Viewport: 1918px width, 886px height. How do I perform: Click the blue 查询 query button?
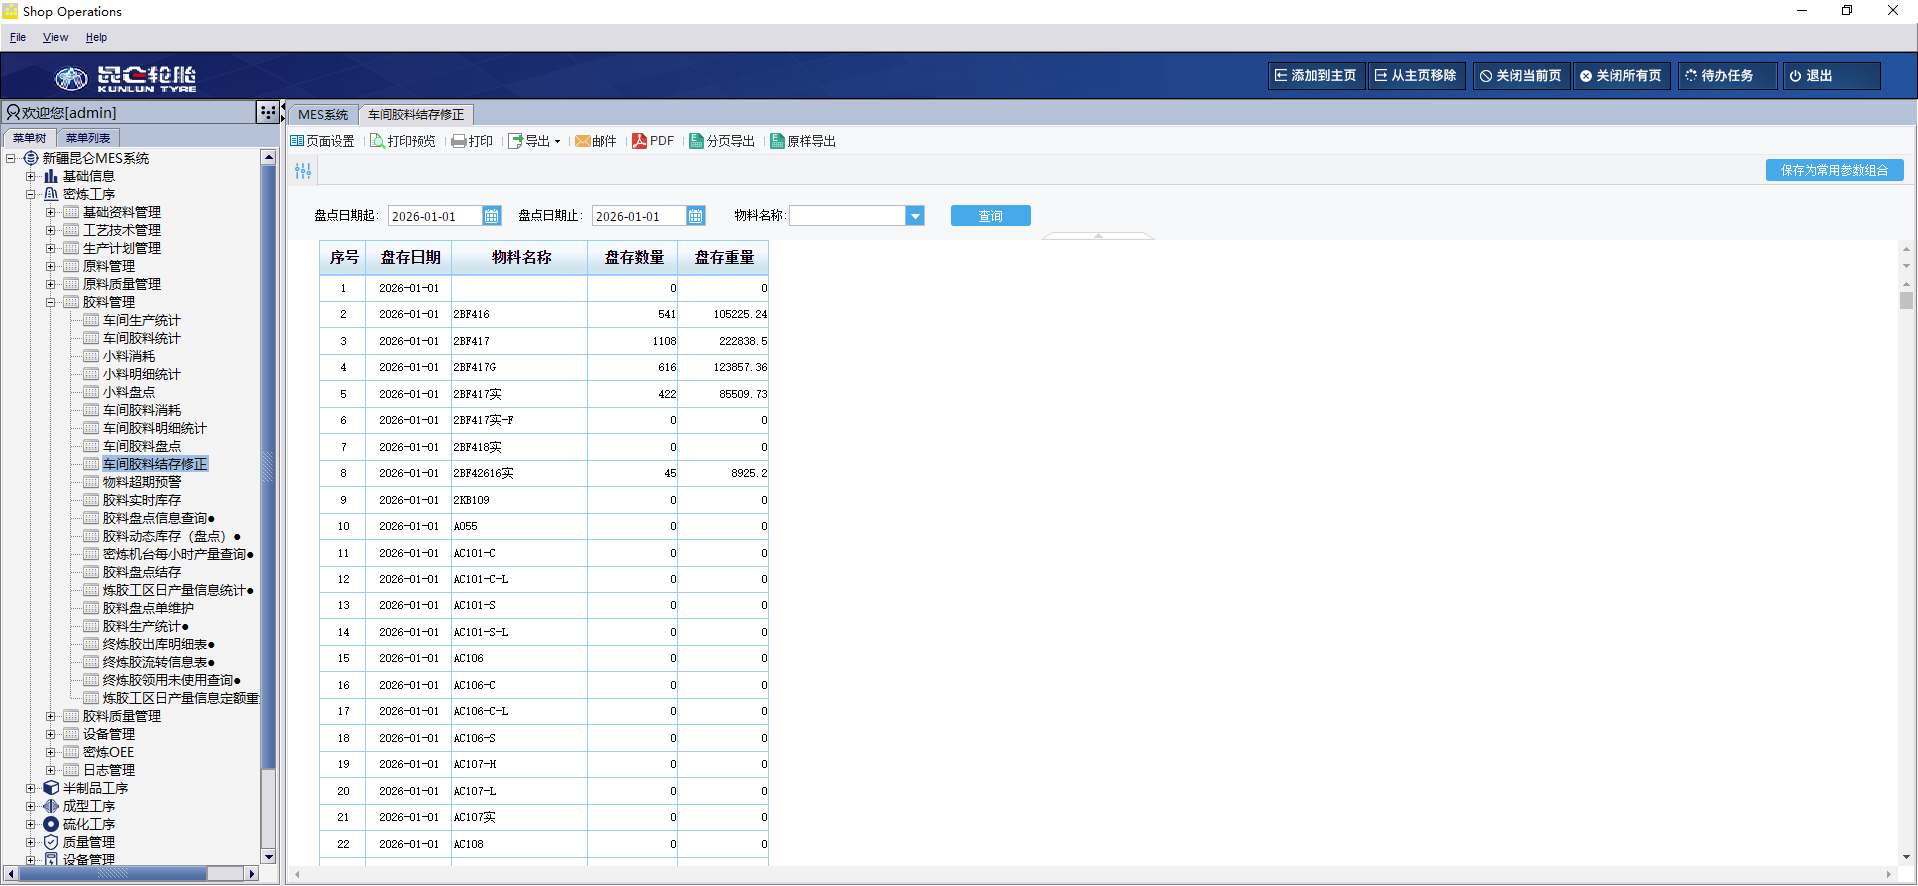[x=990, y=216]
